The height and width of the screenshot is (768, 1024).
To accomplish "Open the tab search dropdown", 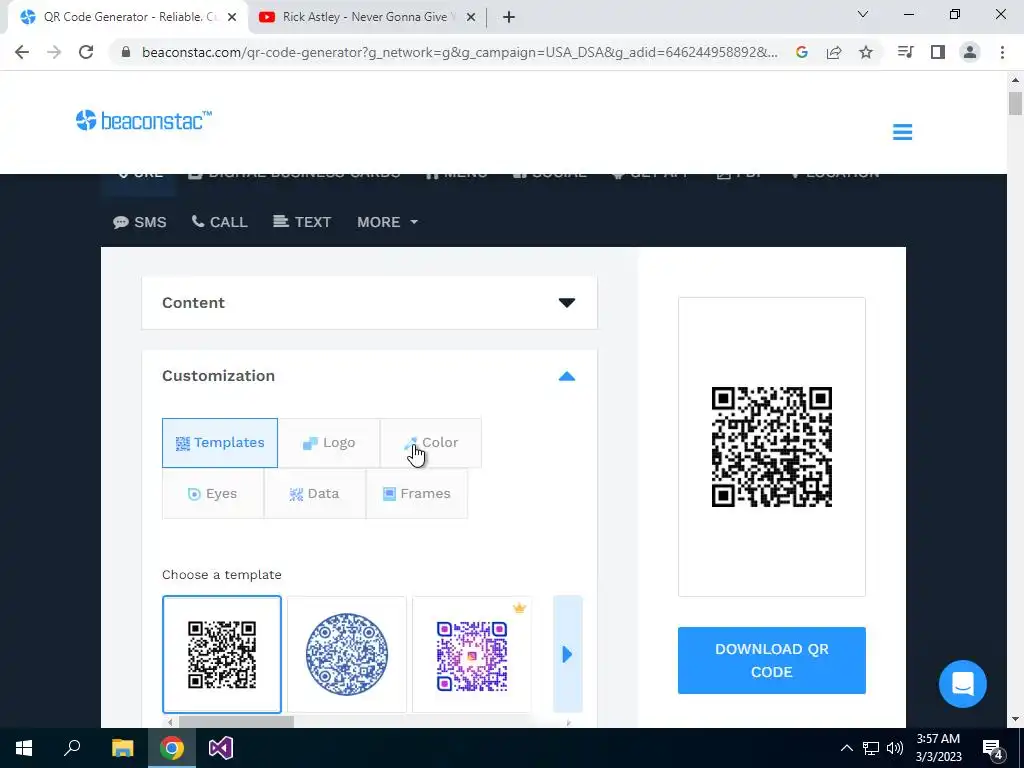I will (863, 14).
